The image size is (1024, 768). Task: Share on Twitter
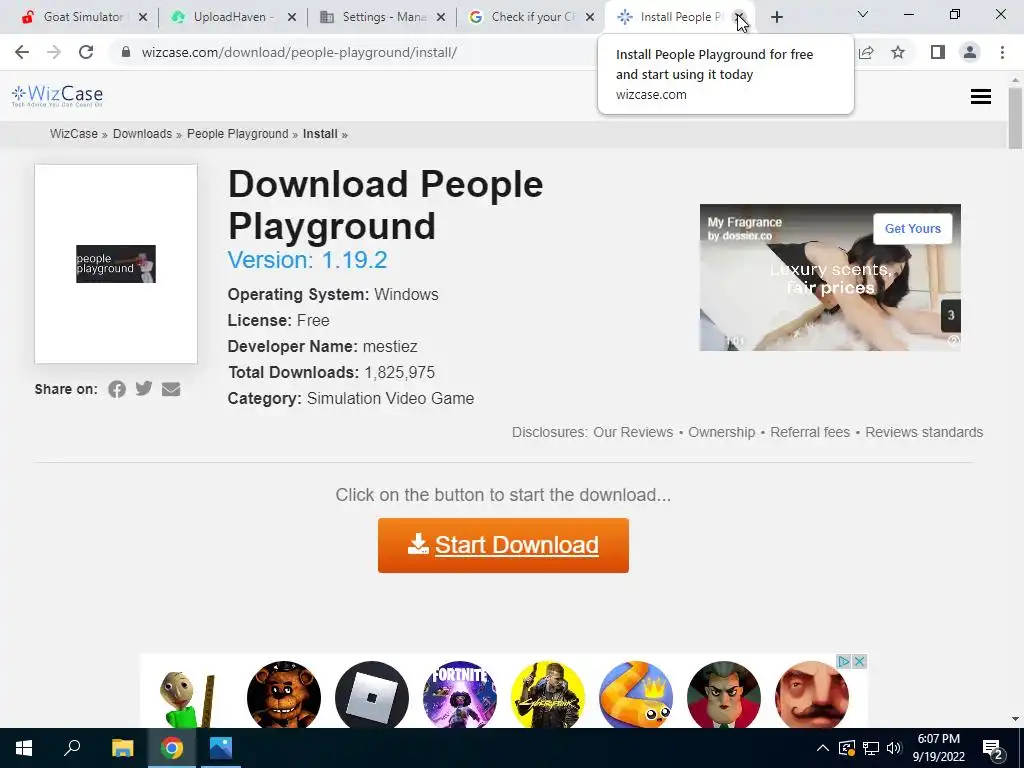pyautogui.click(x=144, y=389)
